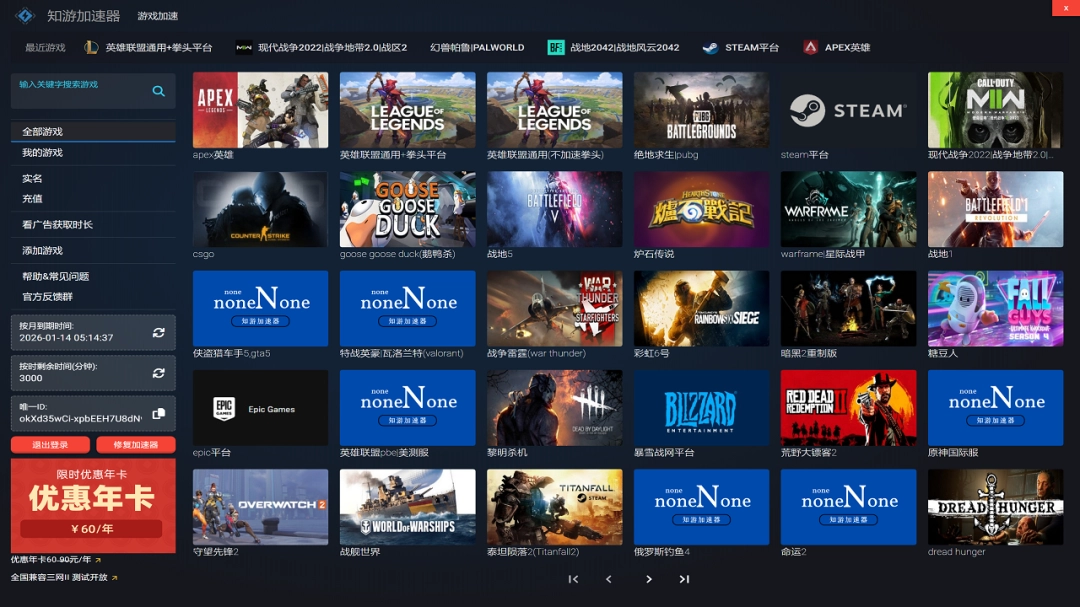
Task: Select the Goose Goose Duck game thumbnail
Action: (407, 209)
